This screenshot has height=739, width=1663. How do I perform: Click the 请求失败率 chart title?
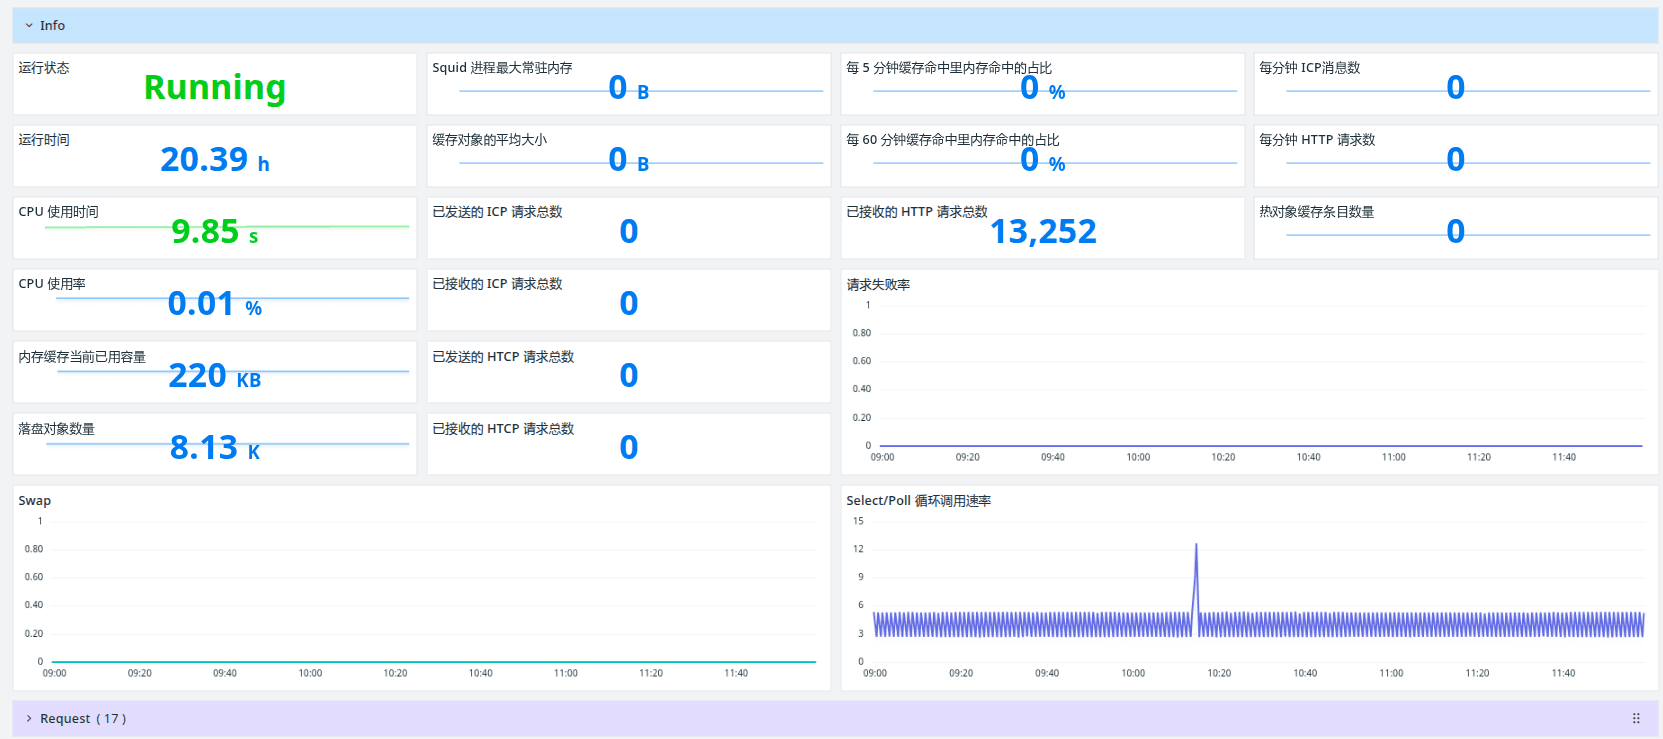[878, 285]
